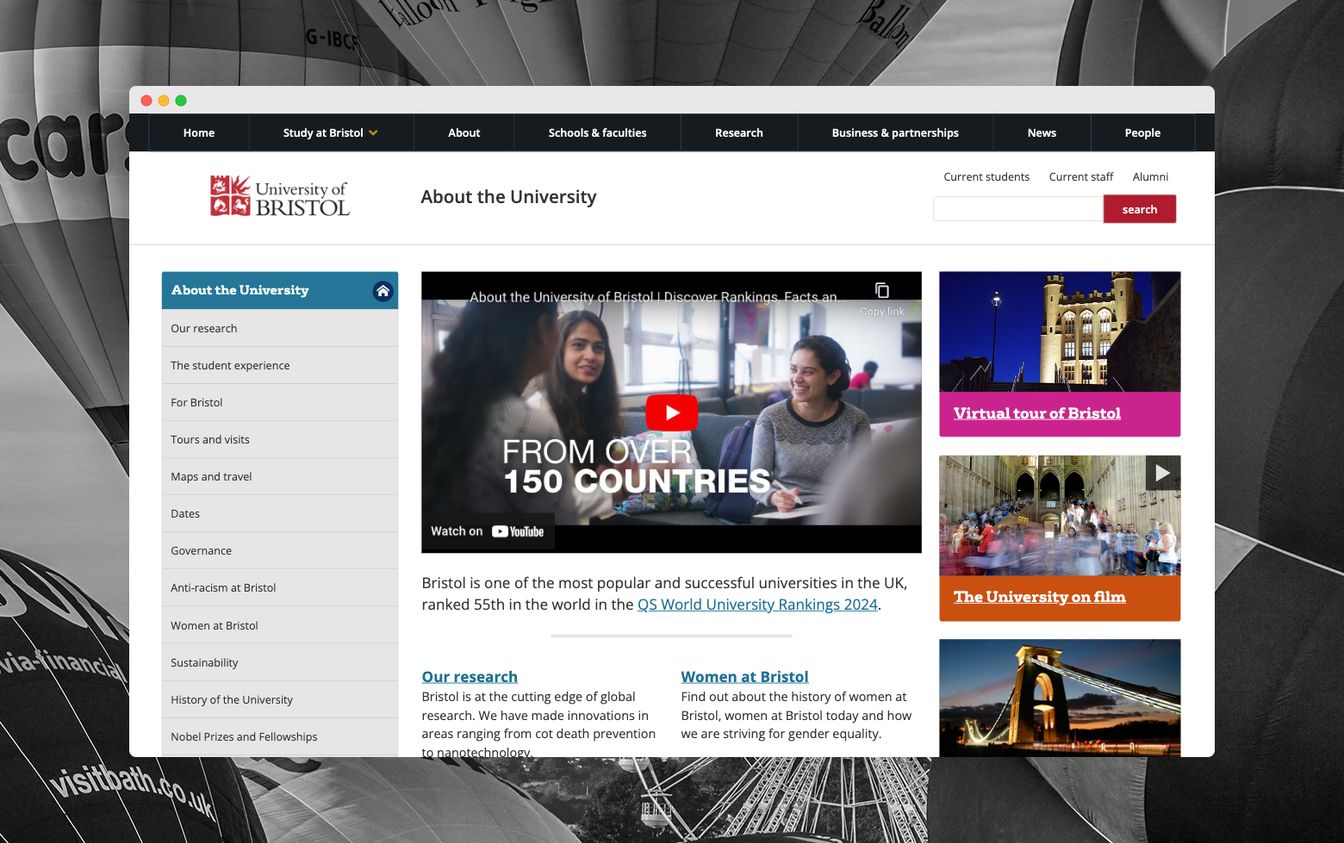1344x843 pixels.
Task: Go to Schools & faculties menu
Action: 597,133
